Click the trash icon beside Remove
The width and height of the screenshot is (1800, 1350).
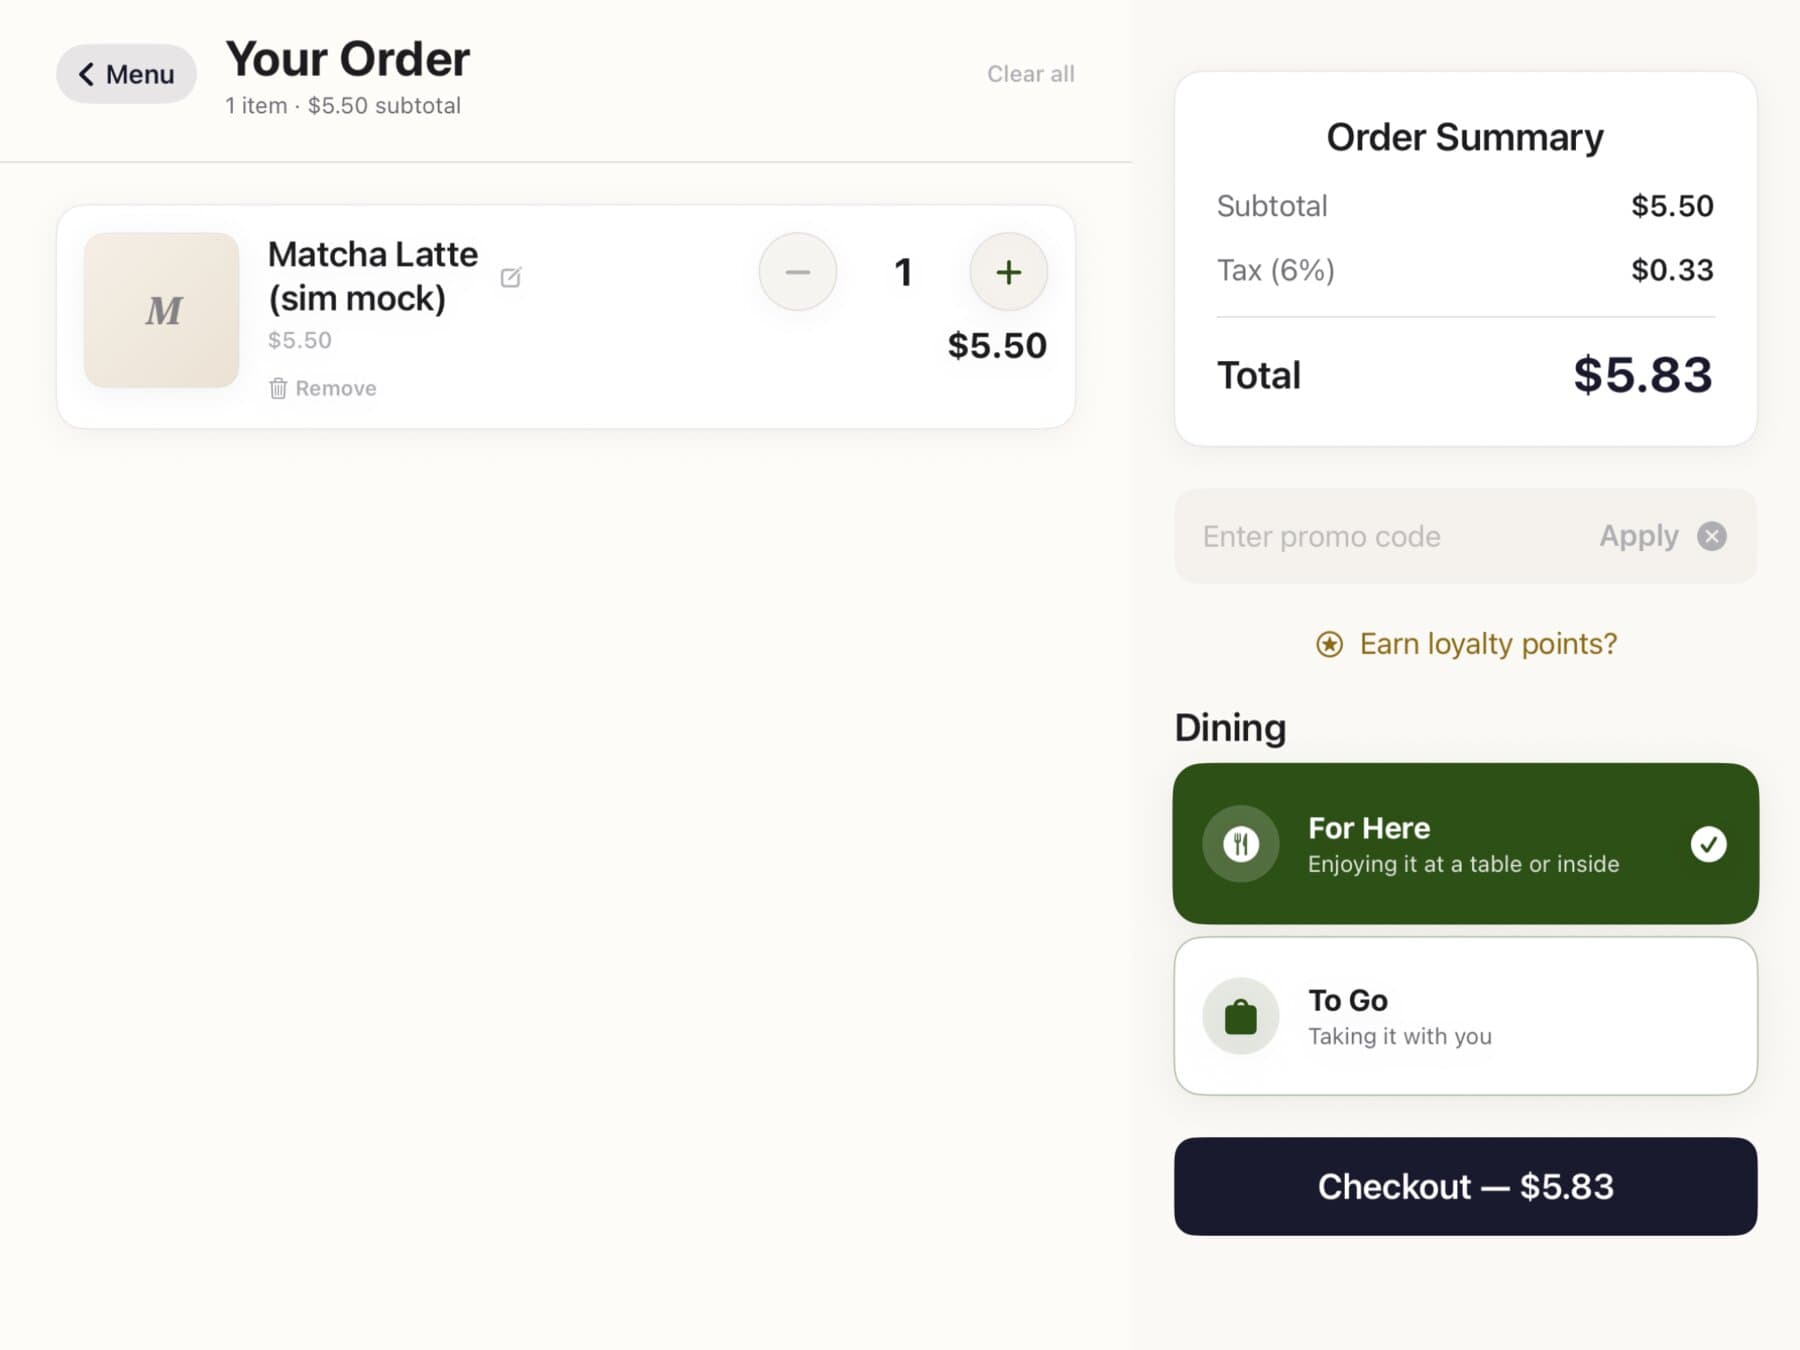(x=278, y=389)
